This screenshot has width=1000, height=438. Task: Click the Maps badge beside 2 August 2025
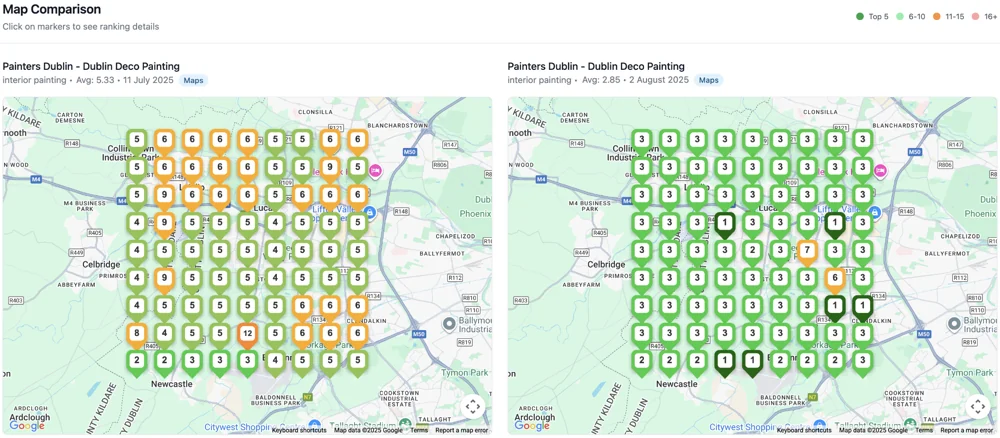click(708, 80)
